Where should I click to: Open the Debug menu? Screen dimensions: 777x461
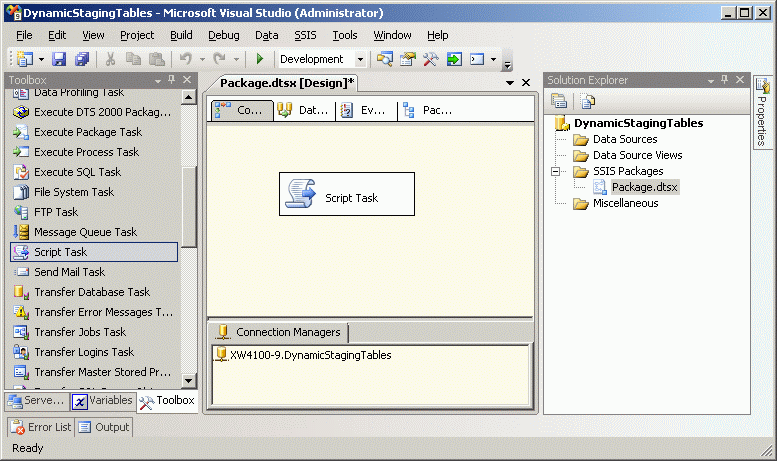point(223,35)
